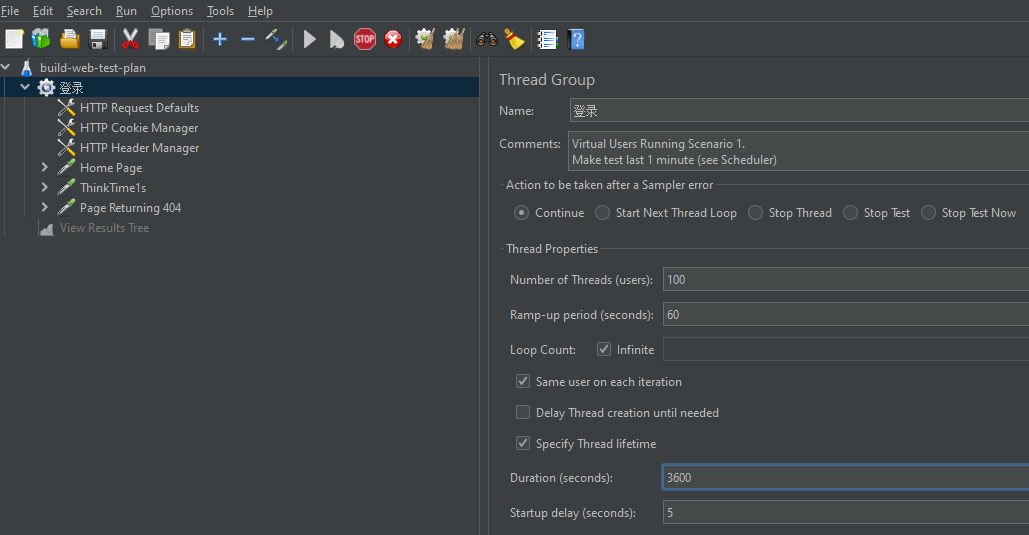Toggle Same user on each iteration
Screen dimensions: 1029x535
523,381
